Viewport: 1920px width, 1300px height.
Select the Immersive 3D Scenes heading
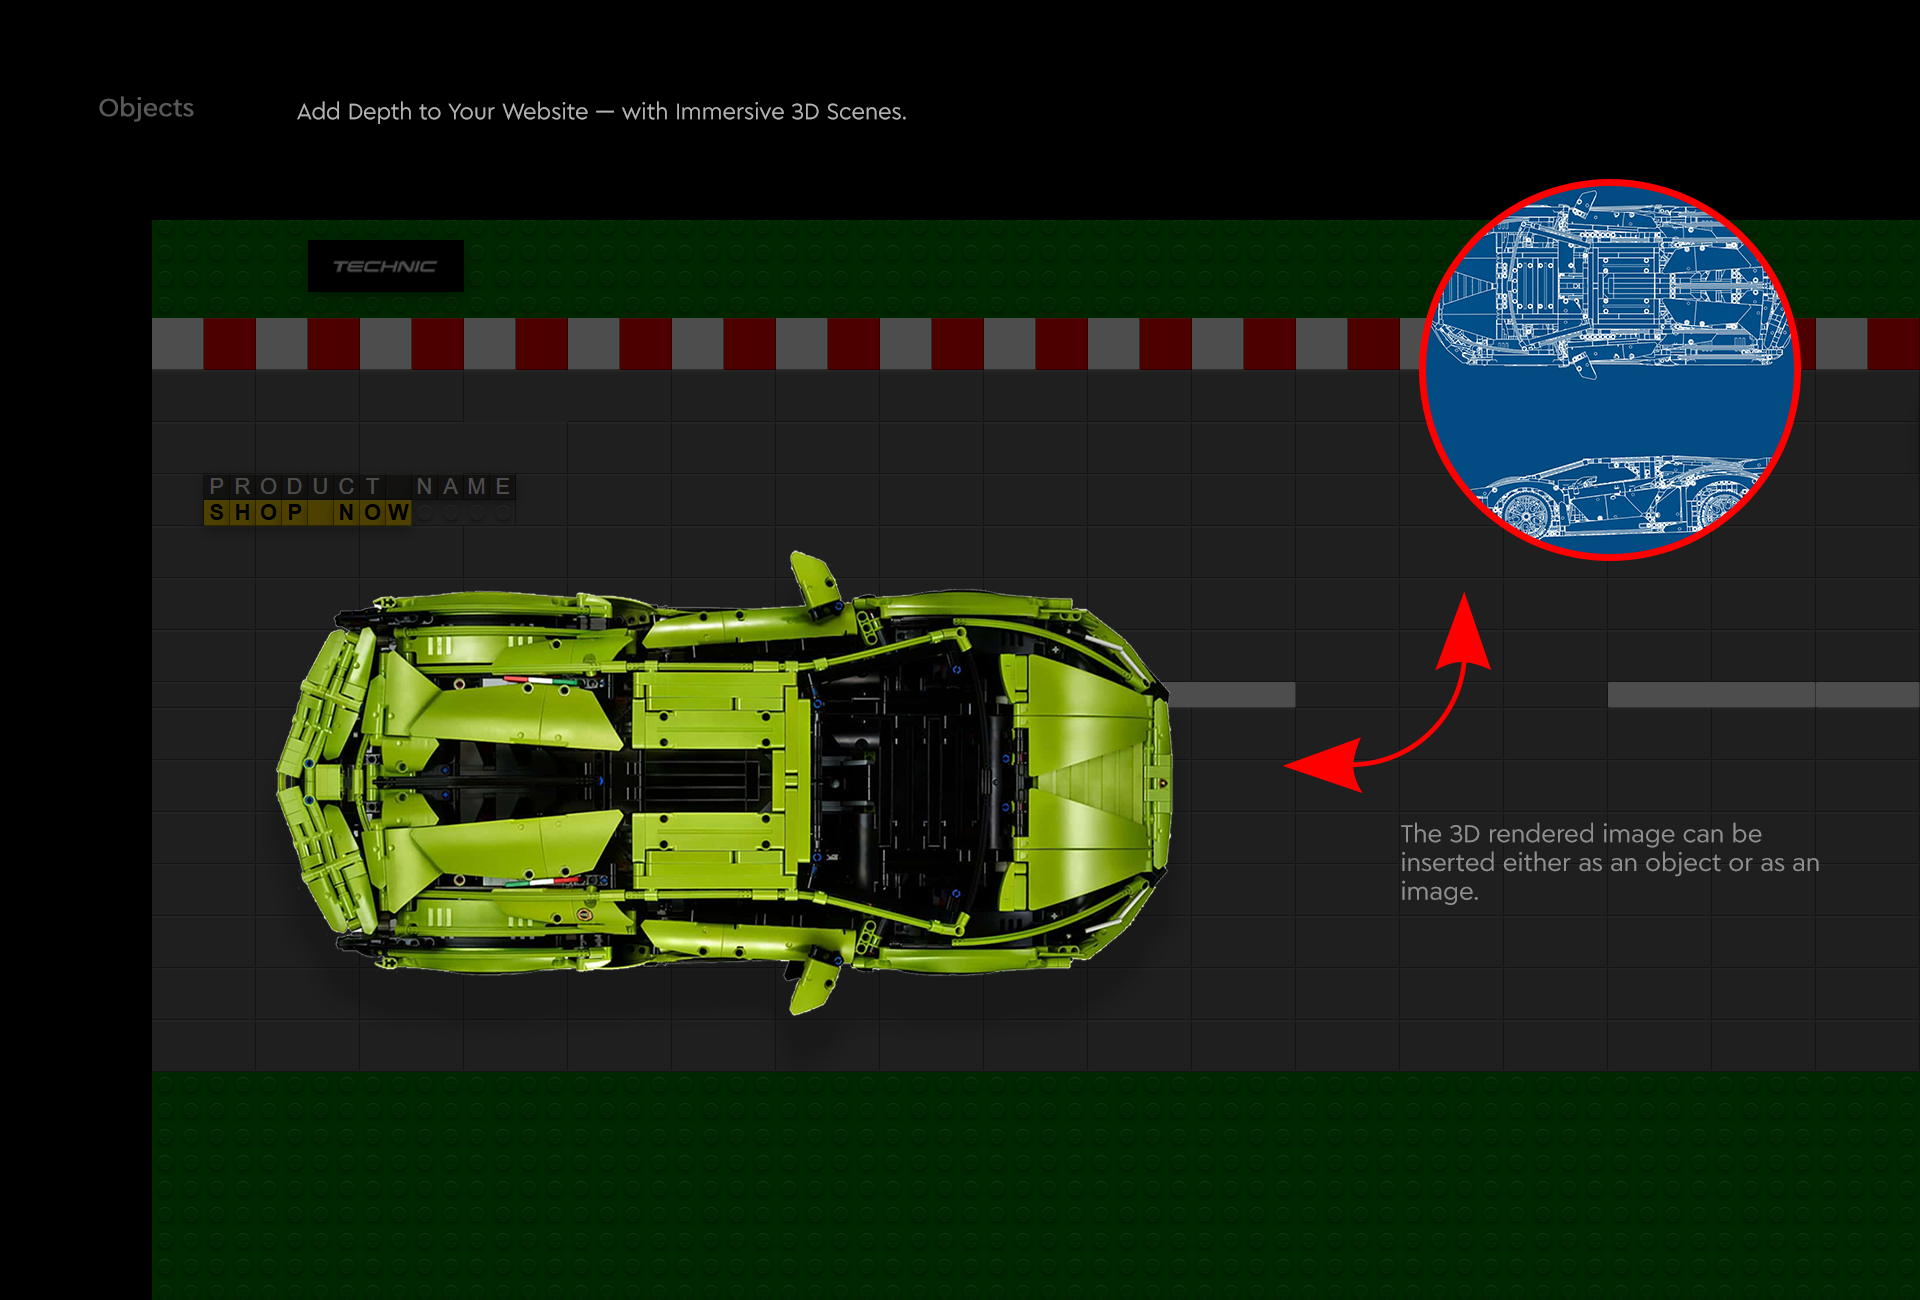(602, 112)
